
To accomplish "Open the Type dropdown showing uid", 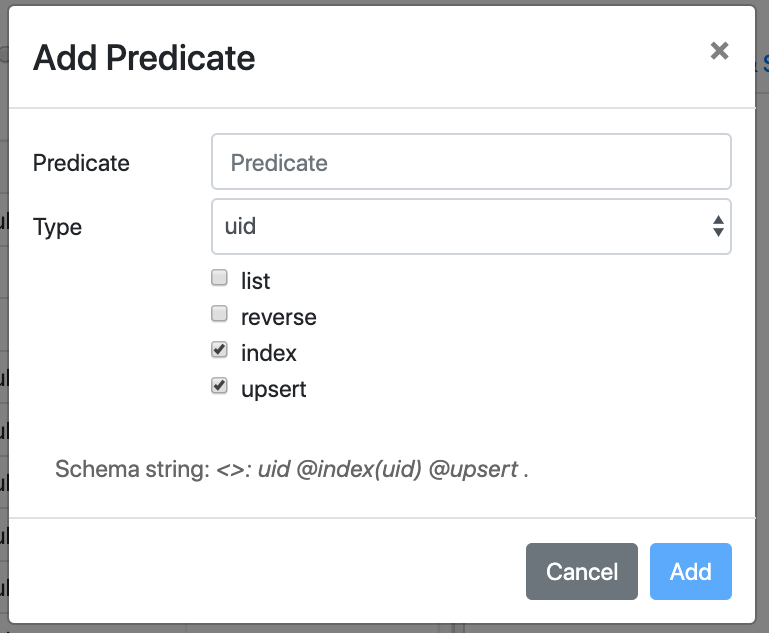I will click(x=460, y=226).
